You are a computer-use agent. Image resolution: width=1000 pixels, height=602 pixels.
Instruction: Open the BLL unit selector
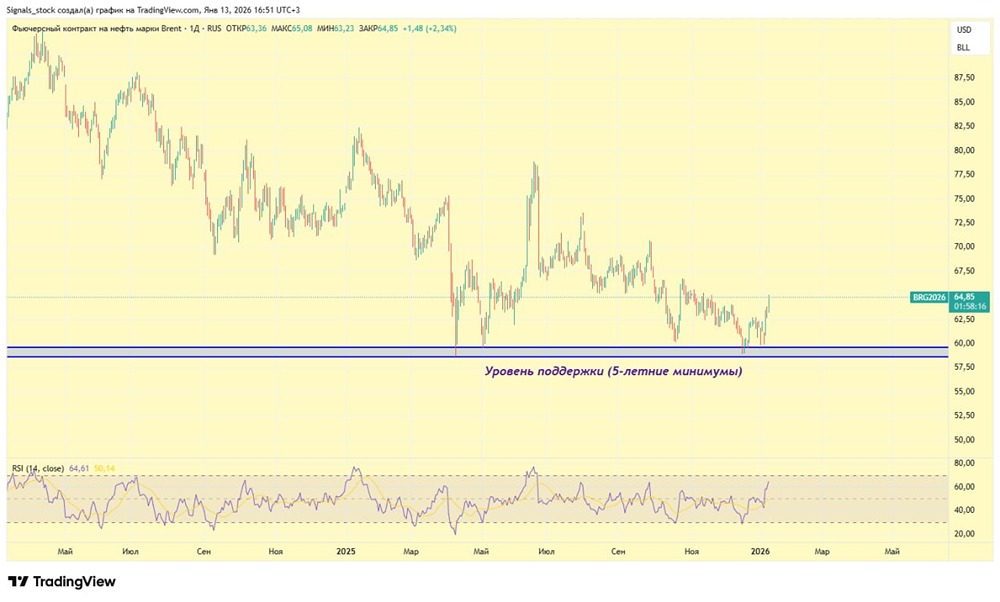(x=963, y=48)
